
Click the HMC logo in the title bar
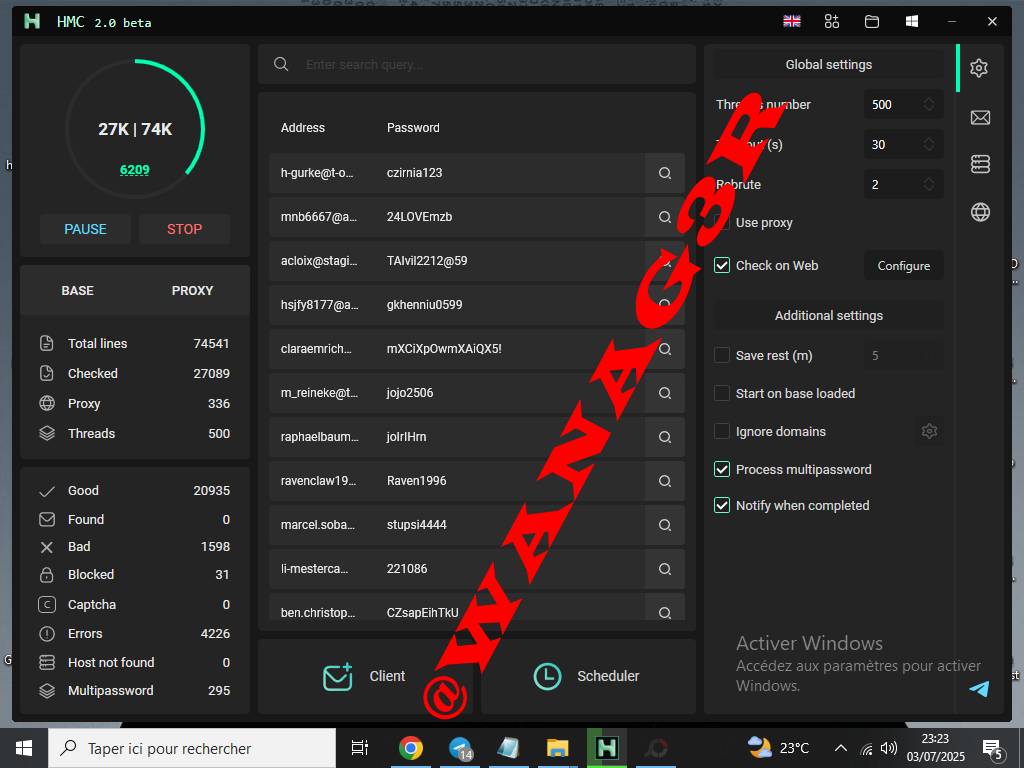32,22
